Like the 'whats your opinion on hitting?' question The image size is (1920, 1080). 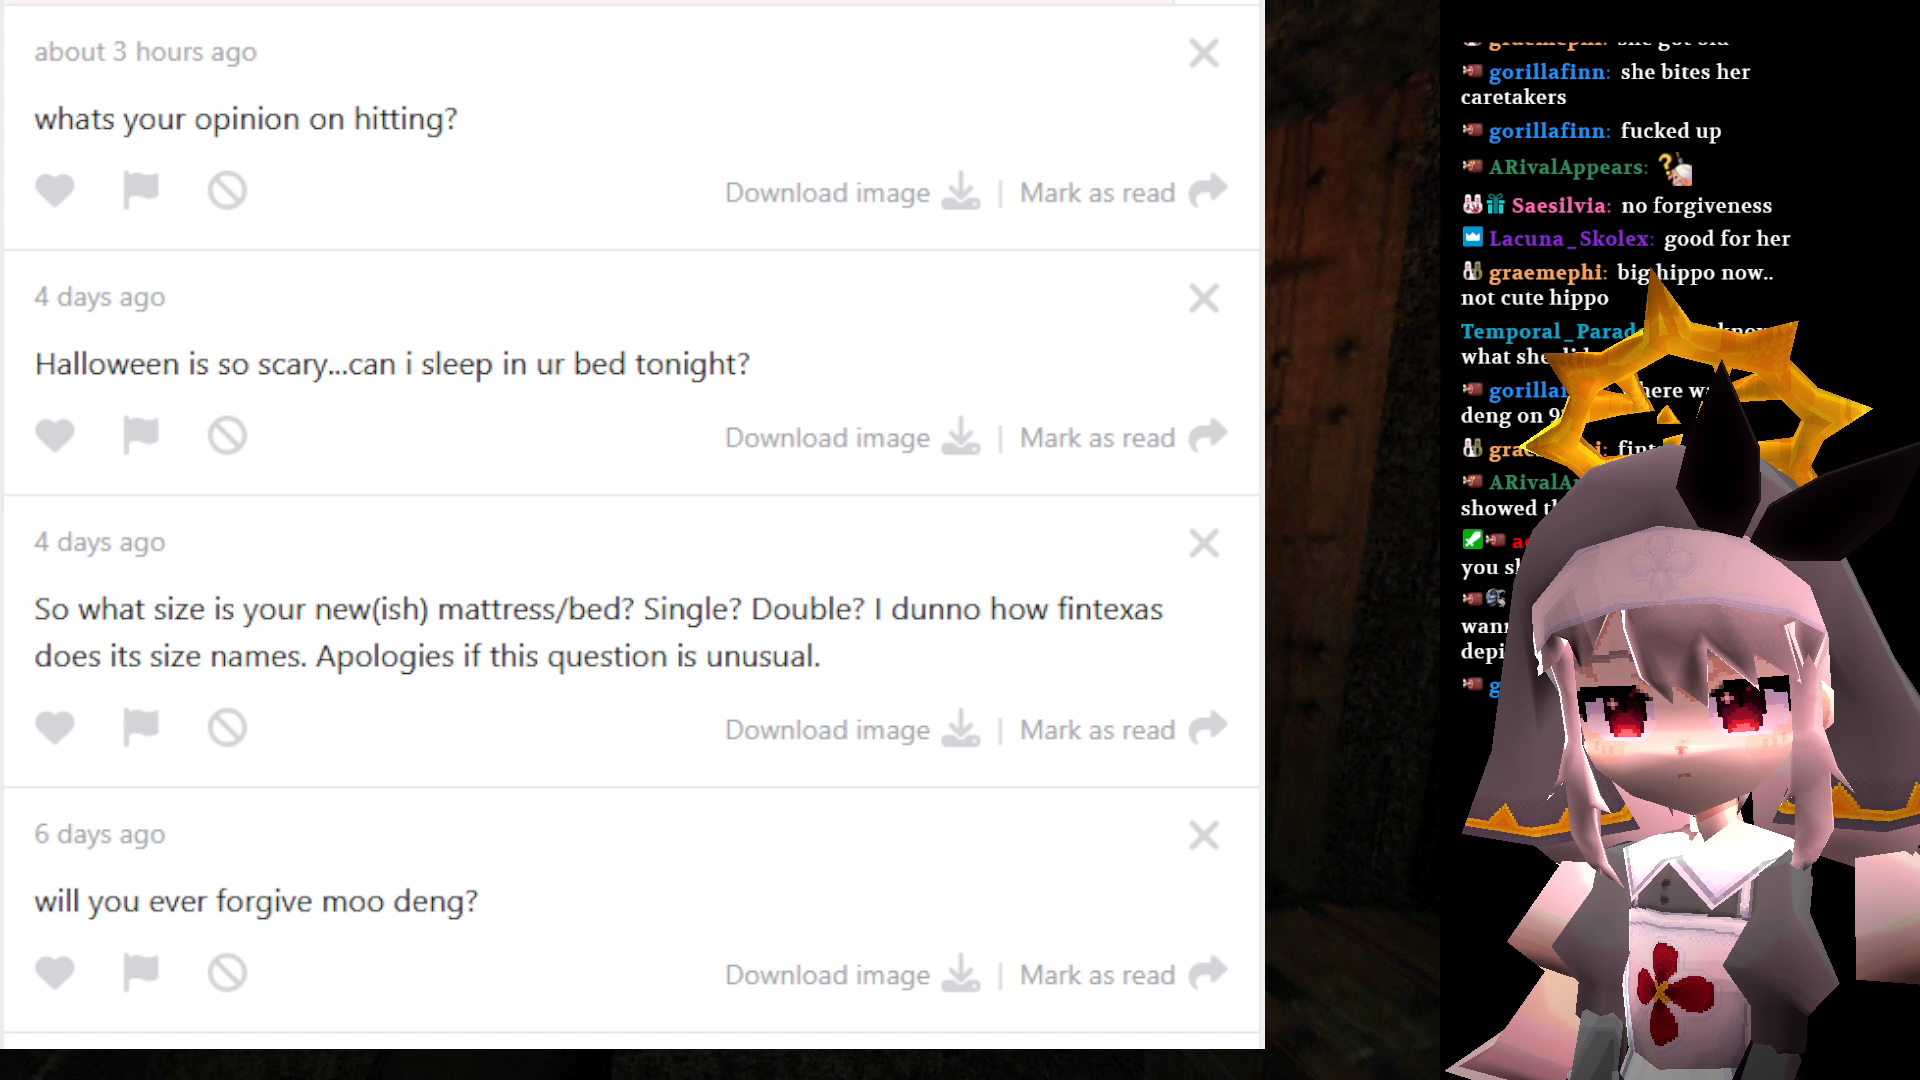[55, 190]
